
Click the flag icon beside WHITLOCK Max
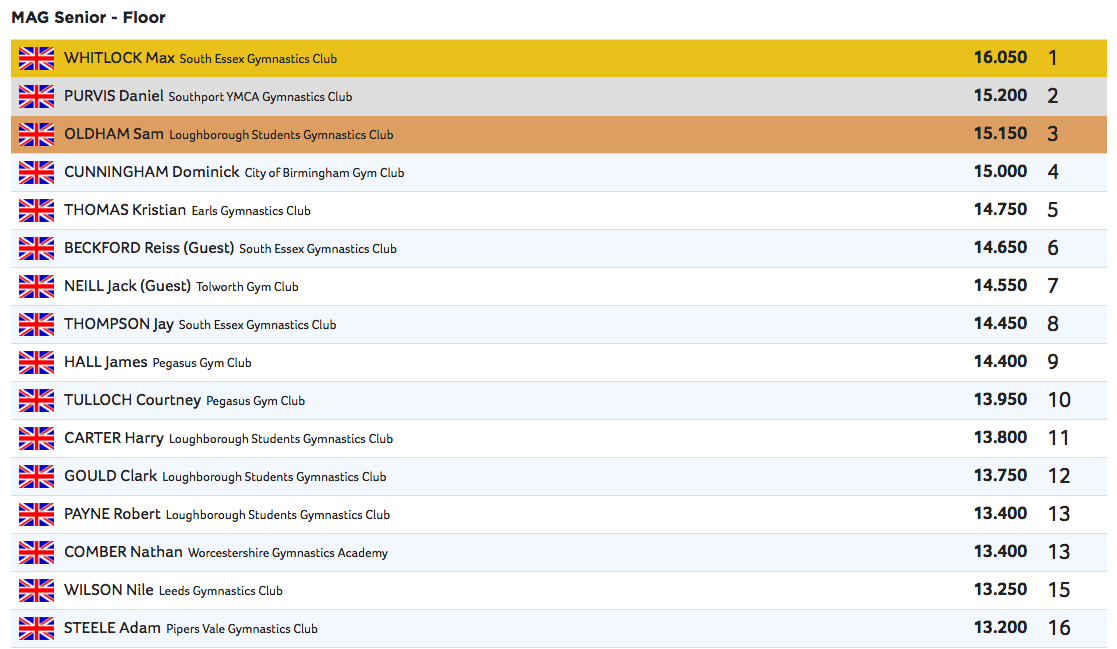(x=36, y=58)
